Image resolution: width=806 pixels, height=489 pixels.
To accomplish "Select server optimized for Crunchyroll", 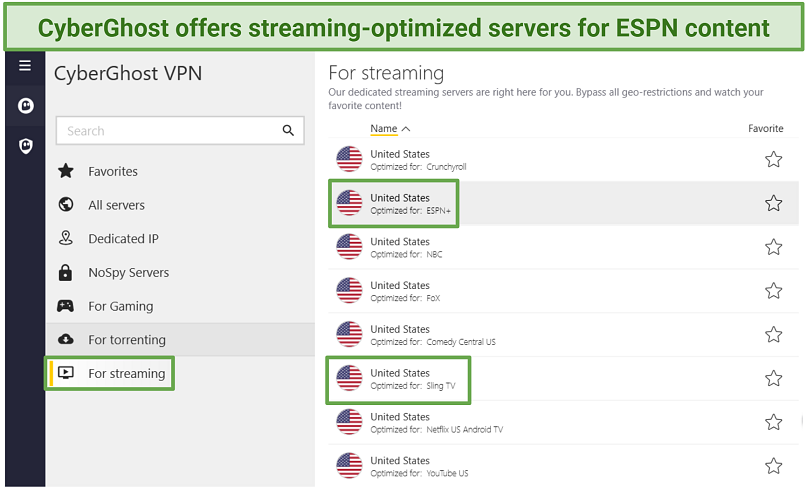I will pyautogui.click(x=563, y=159).
